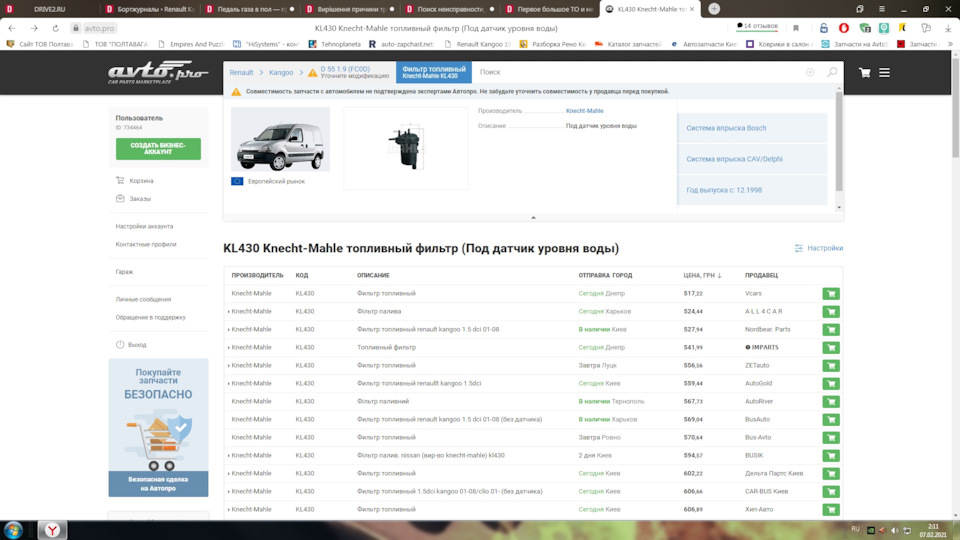Screen dimensions: 960x540
Task: Open Корзина in the sidebar
Action: pyautogui.click(x=141, y=181)
